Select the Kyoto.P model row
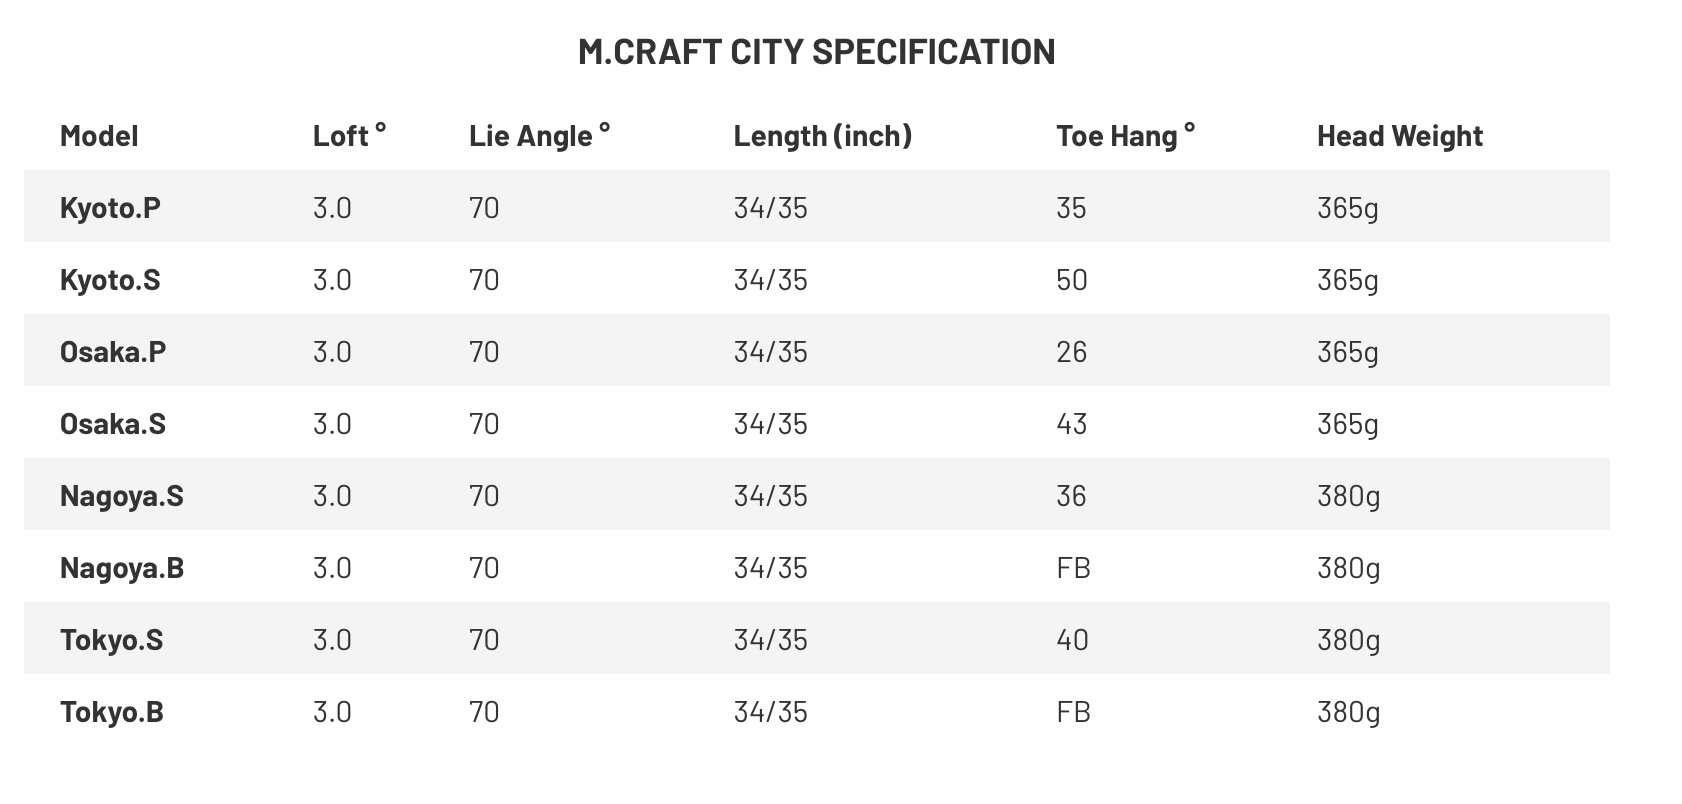 pyautogui.click(x=110, y=208)
